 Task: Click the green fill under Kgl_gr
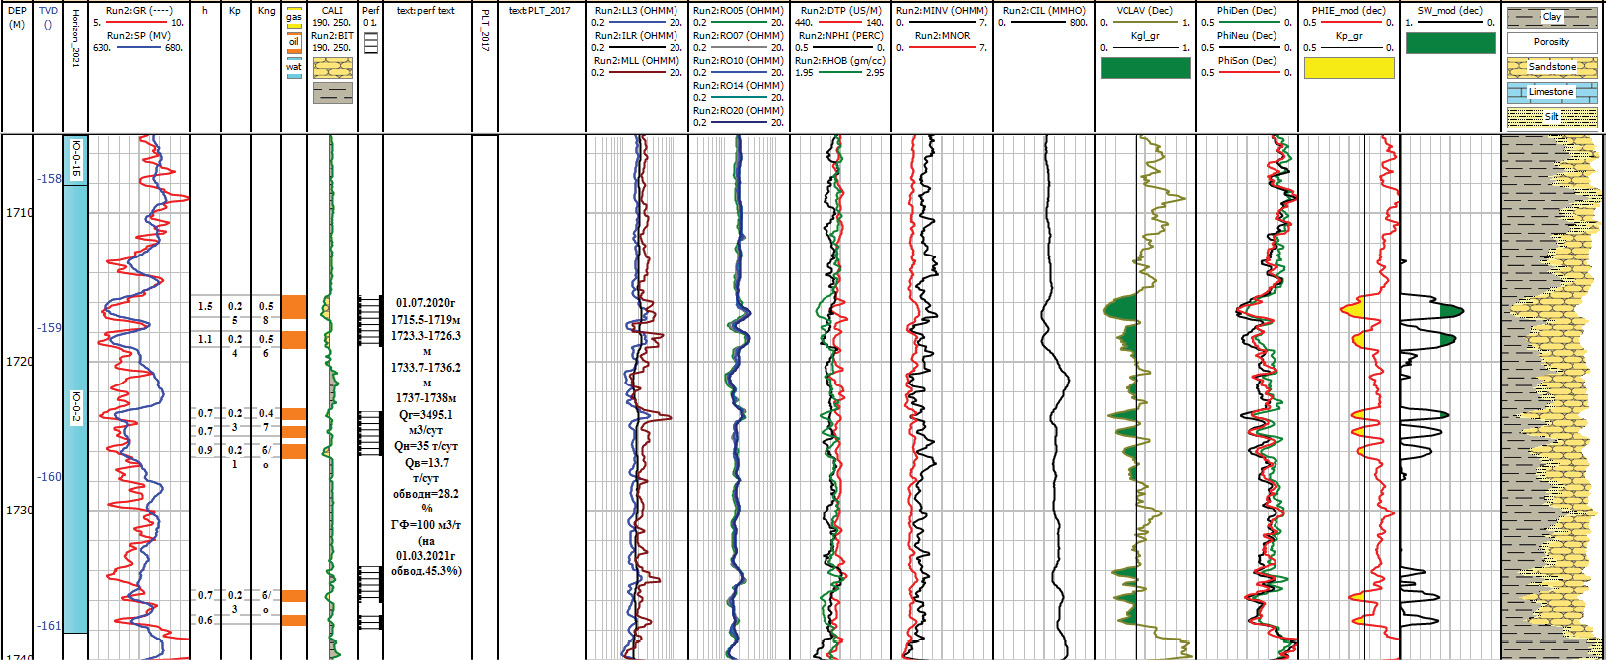[x=1145, y=68]
